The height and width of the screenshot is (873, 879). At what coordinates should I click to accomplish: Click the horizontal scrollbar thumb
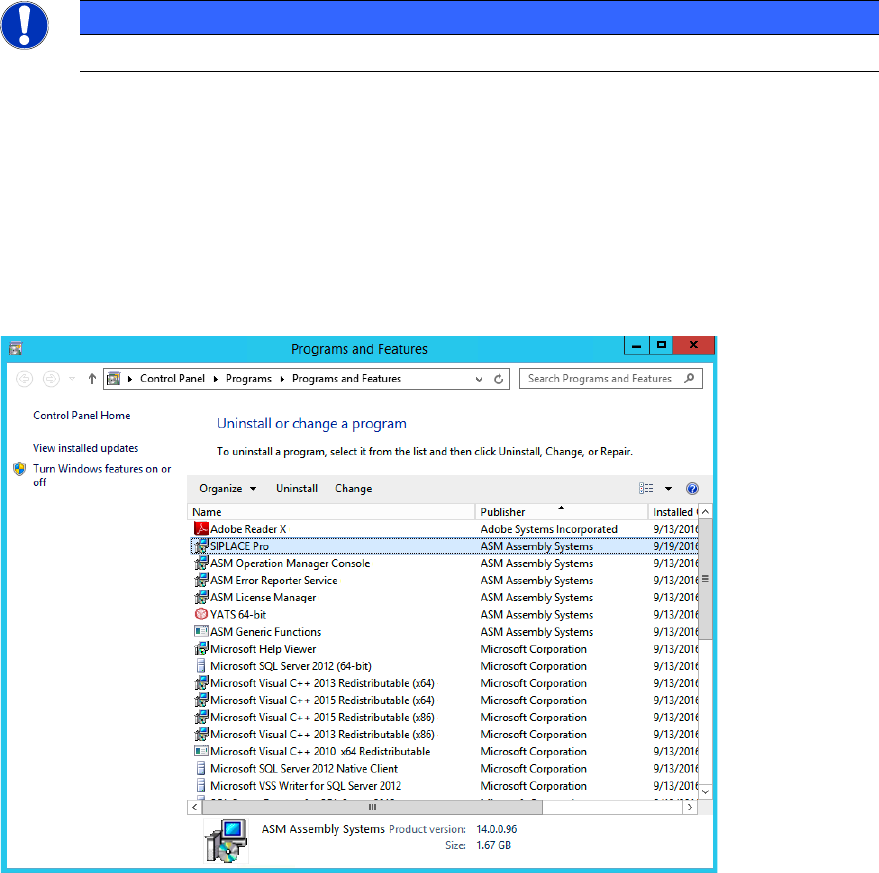point(372,807)
